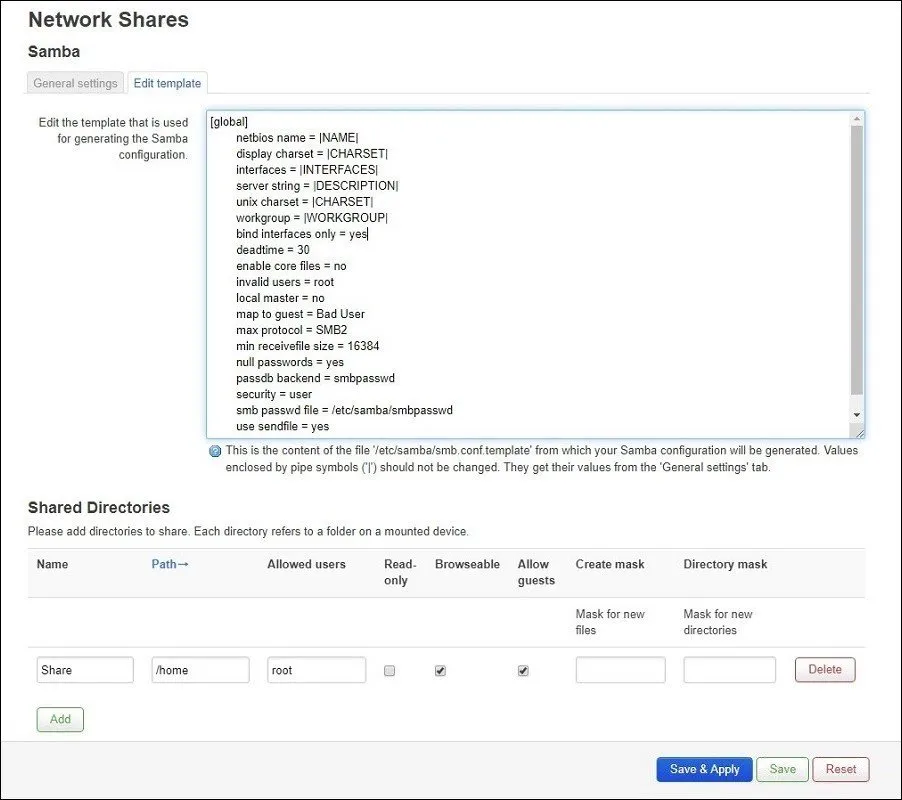902x800 pixels.
Task: Add a new shared directory
Action: coord(60,719)
